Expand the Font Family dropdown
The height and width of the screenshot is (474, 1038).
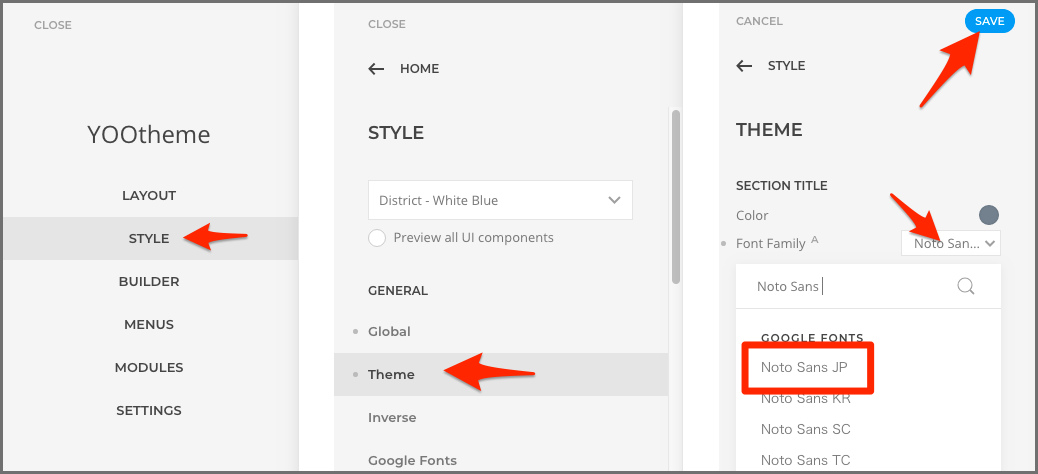point(950,243)
